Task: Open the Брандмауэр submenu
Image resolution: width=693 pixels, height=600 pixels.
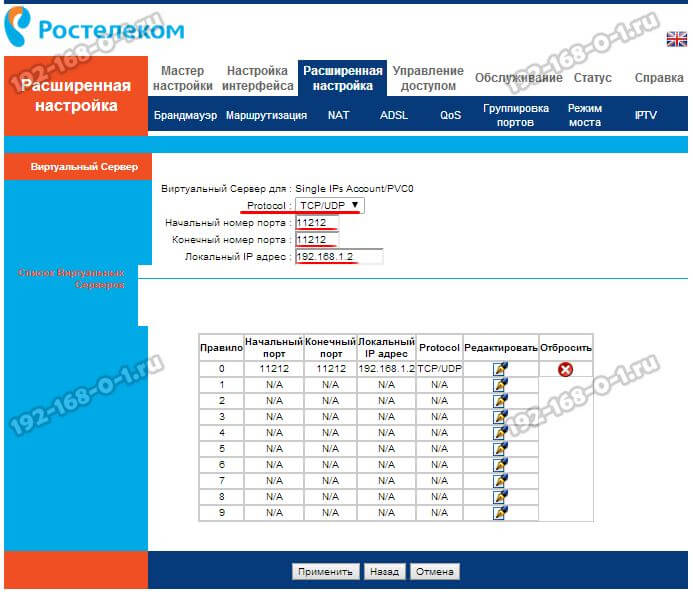Action: click(x=185, y=115)
